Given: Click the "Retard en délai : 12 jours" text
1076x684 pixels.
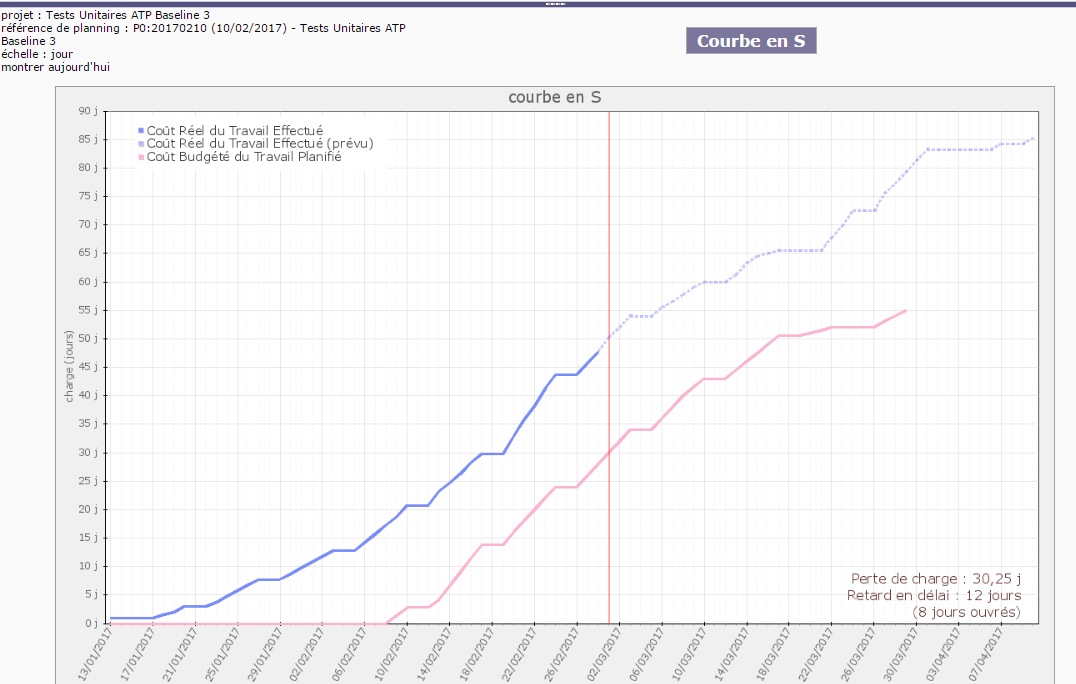Looking at the screenshot, I should [x=934, y=595].
